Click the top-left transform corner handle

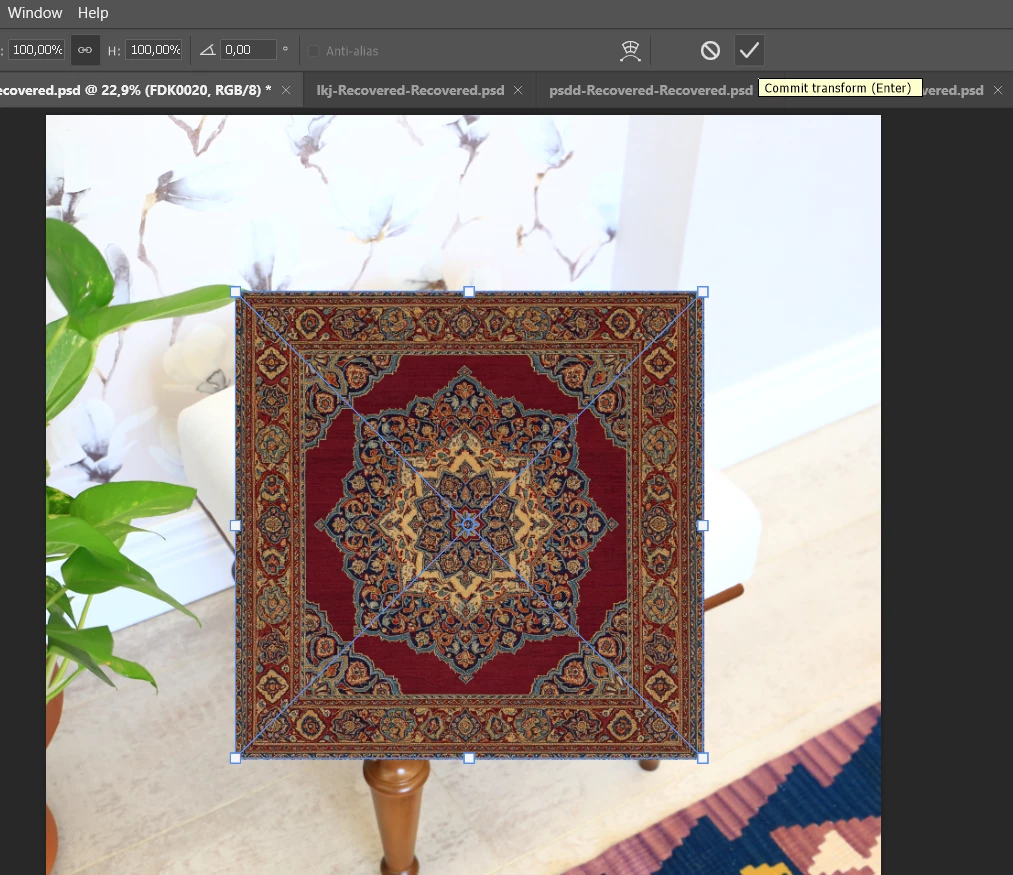click(x=235, y=292)
